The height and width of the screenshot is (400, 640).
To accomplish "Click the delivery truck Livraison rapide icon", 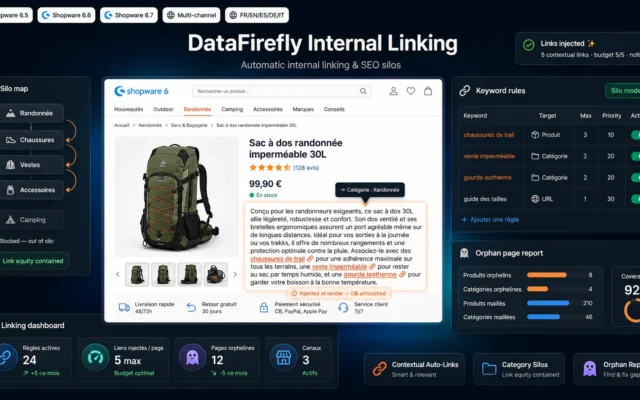I will coord(124,307).
